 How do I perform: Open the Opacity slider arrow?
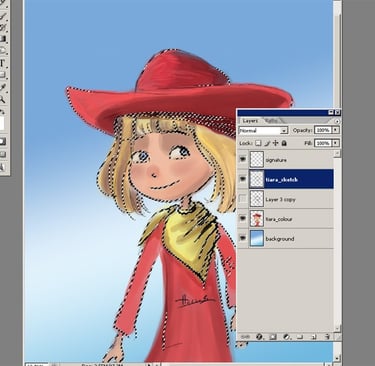point(336,130)
